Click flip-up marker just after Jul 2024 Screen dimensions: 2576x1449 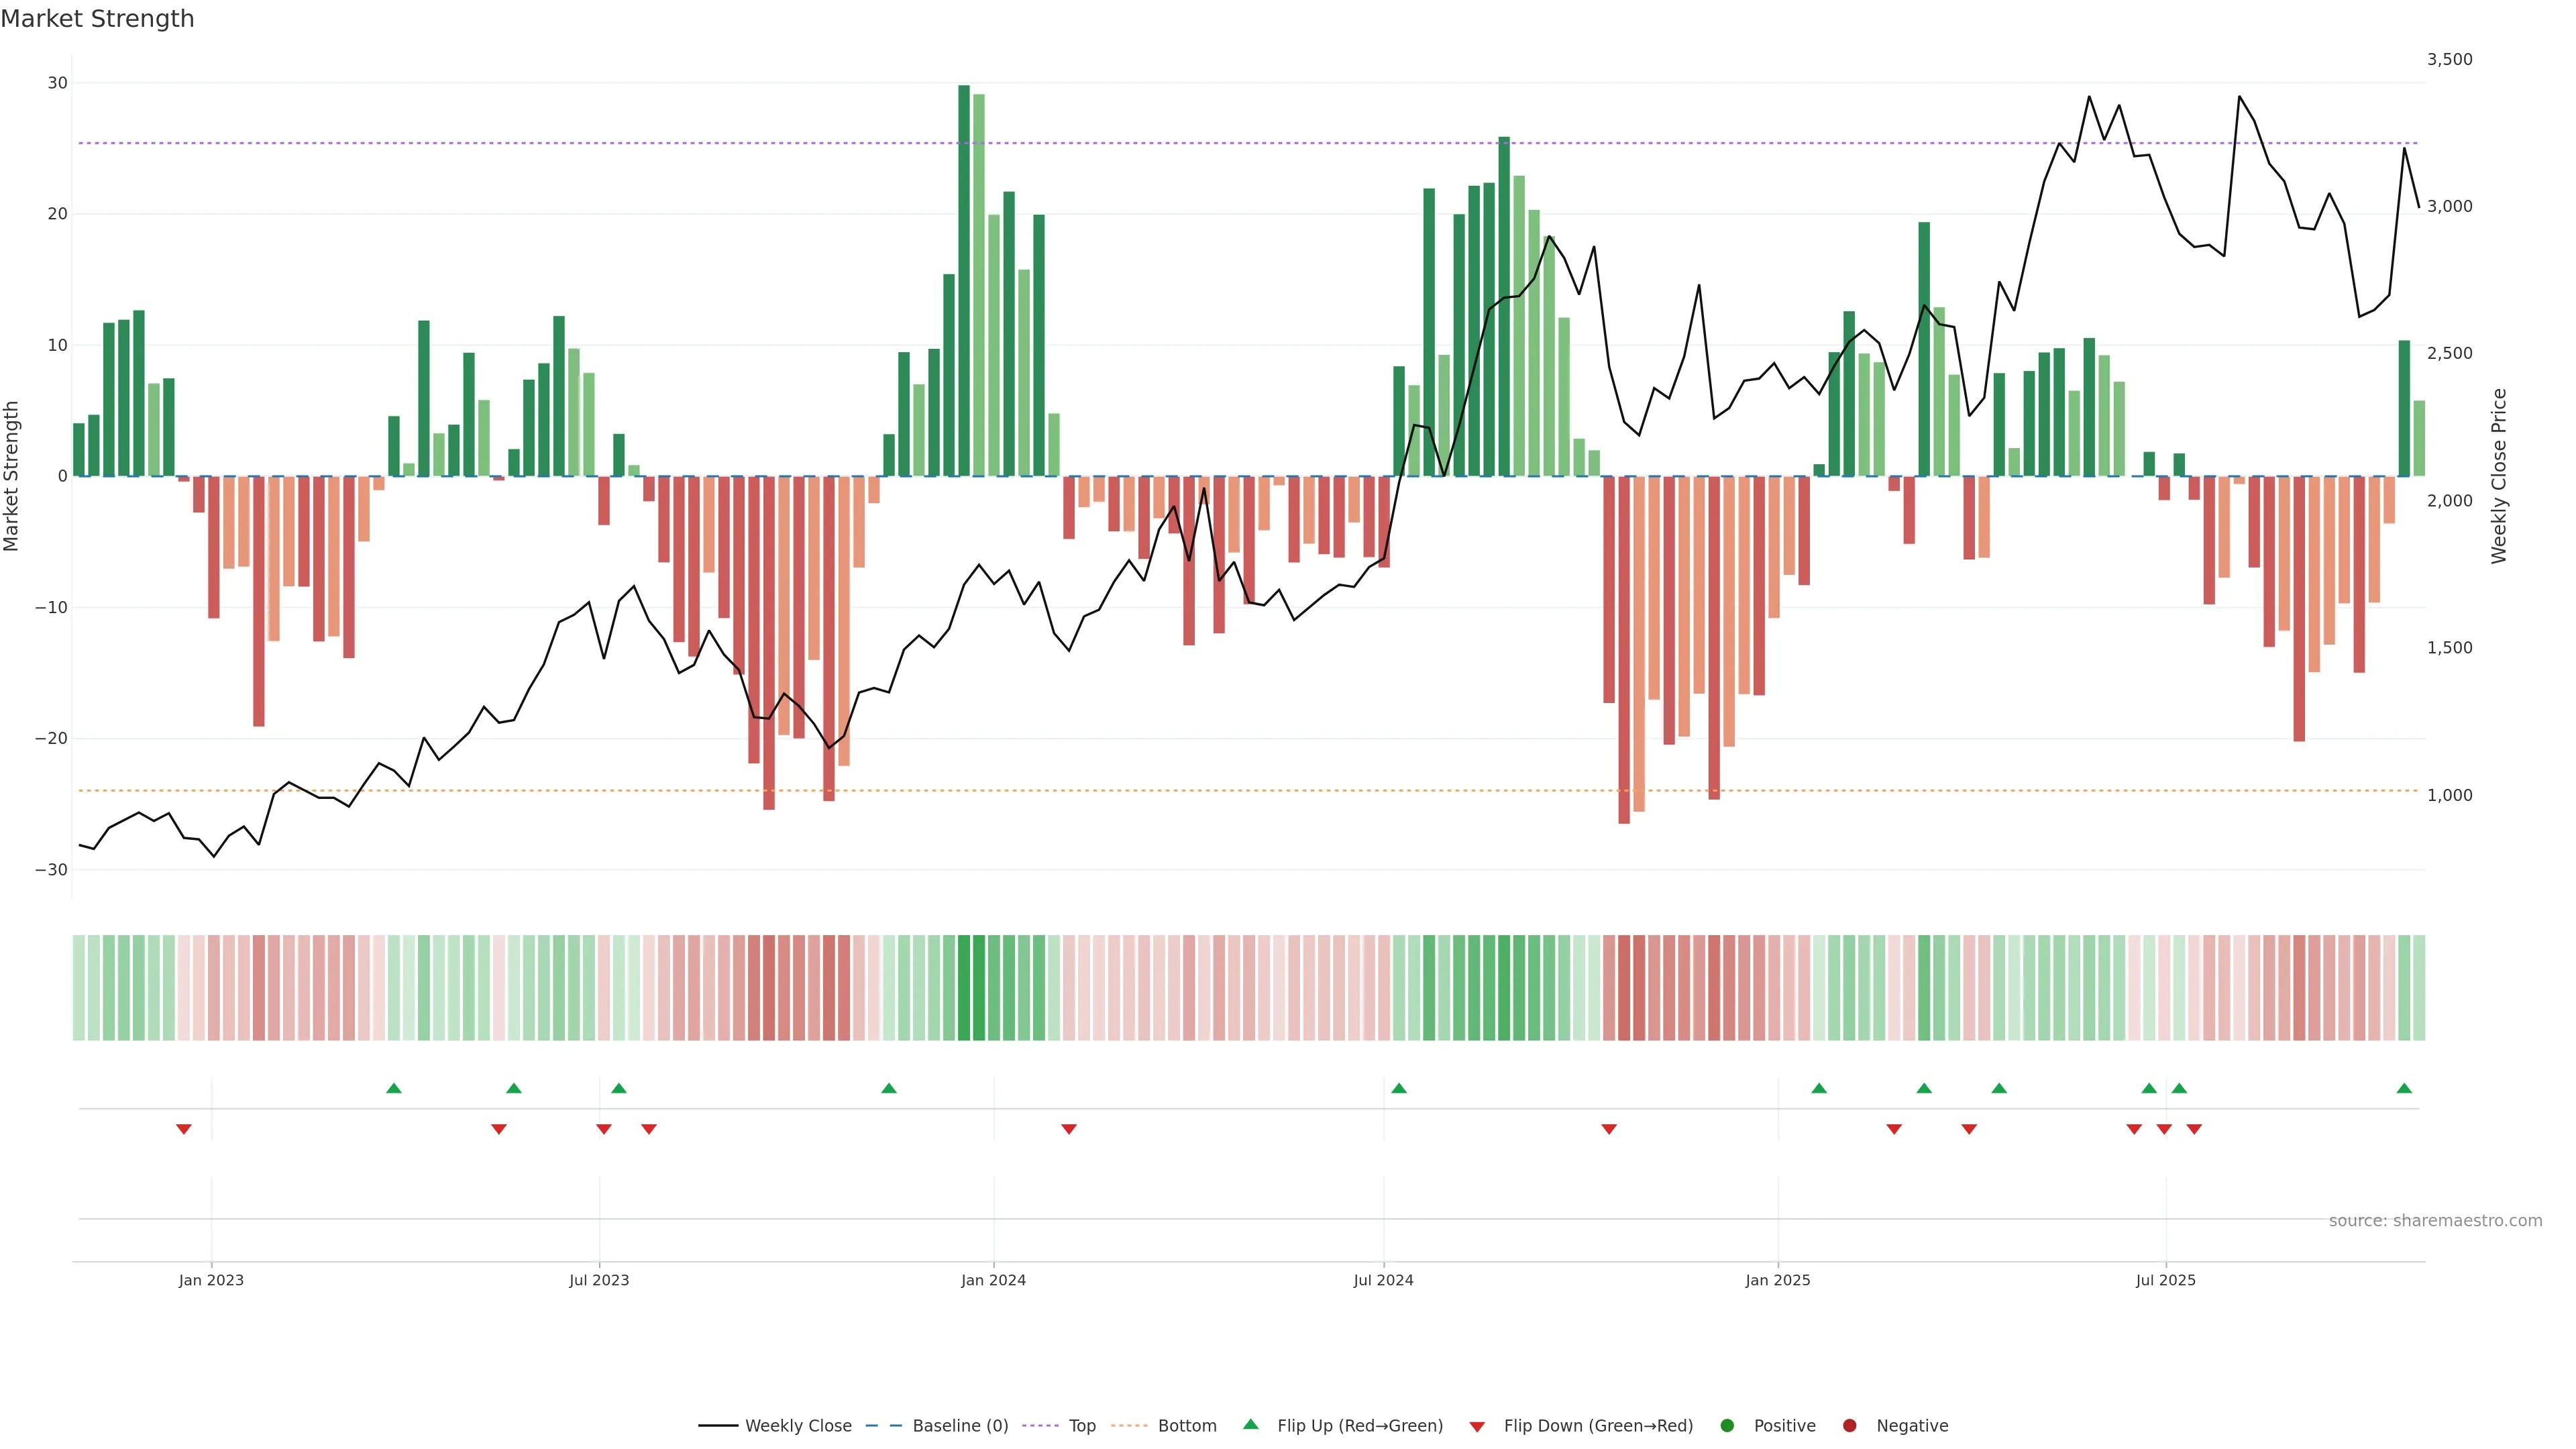click(x=1399, y=1088)
